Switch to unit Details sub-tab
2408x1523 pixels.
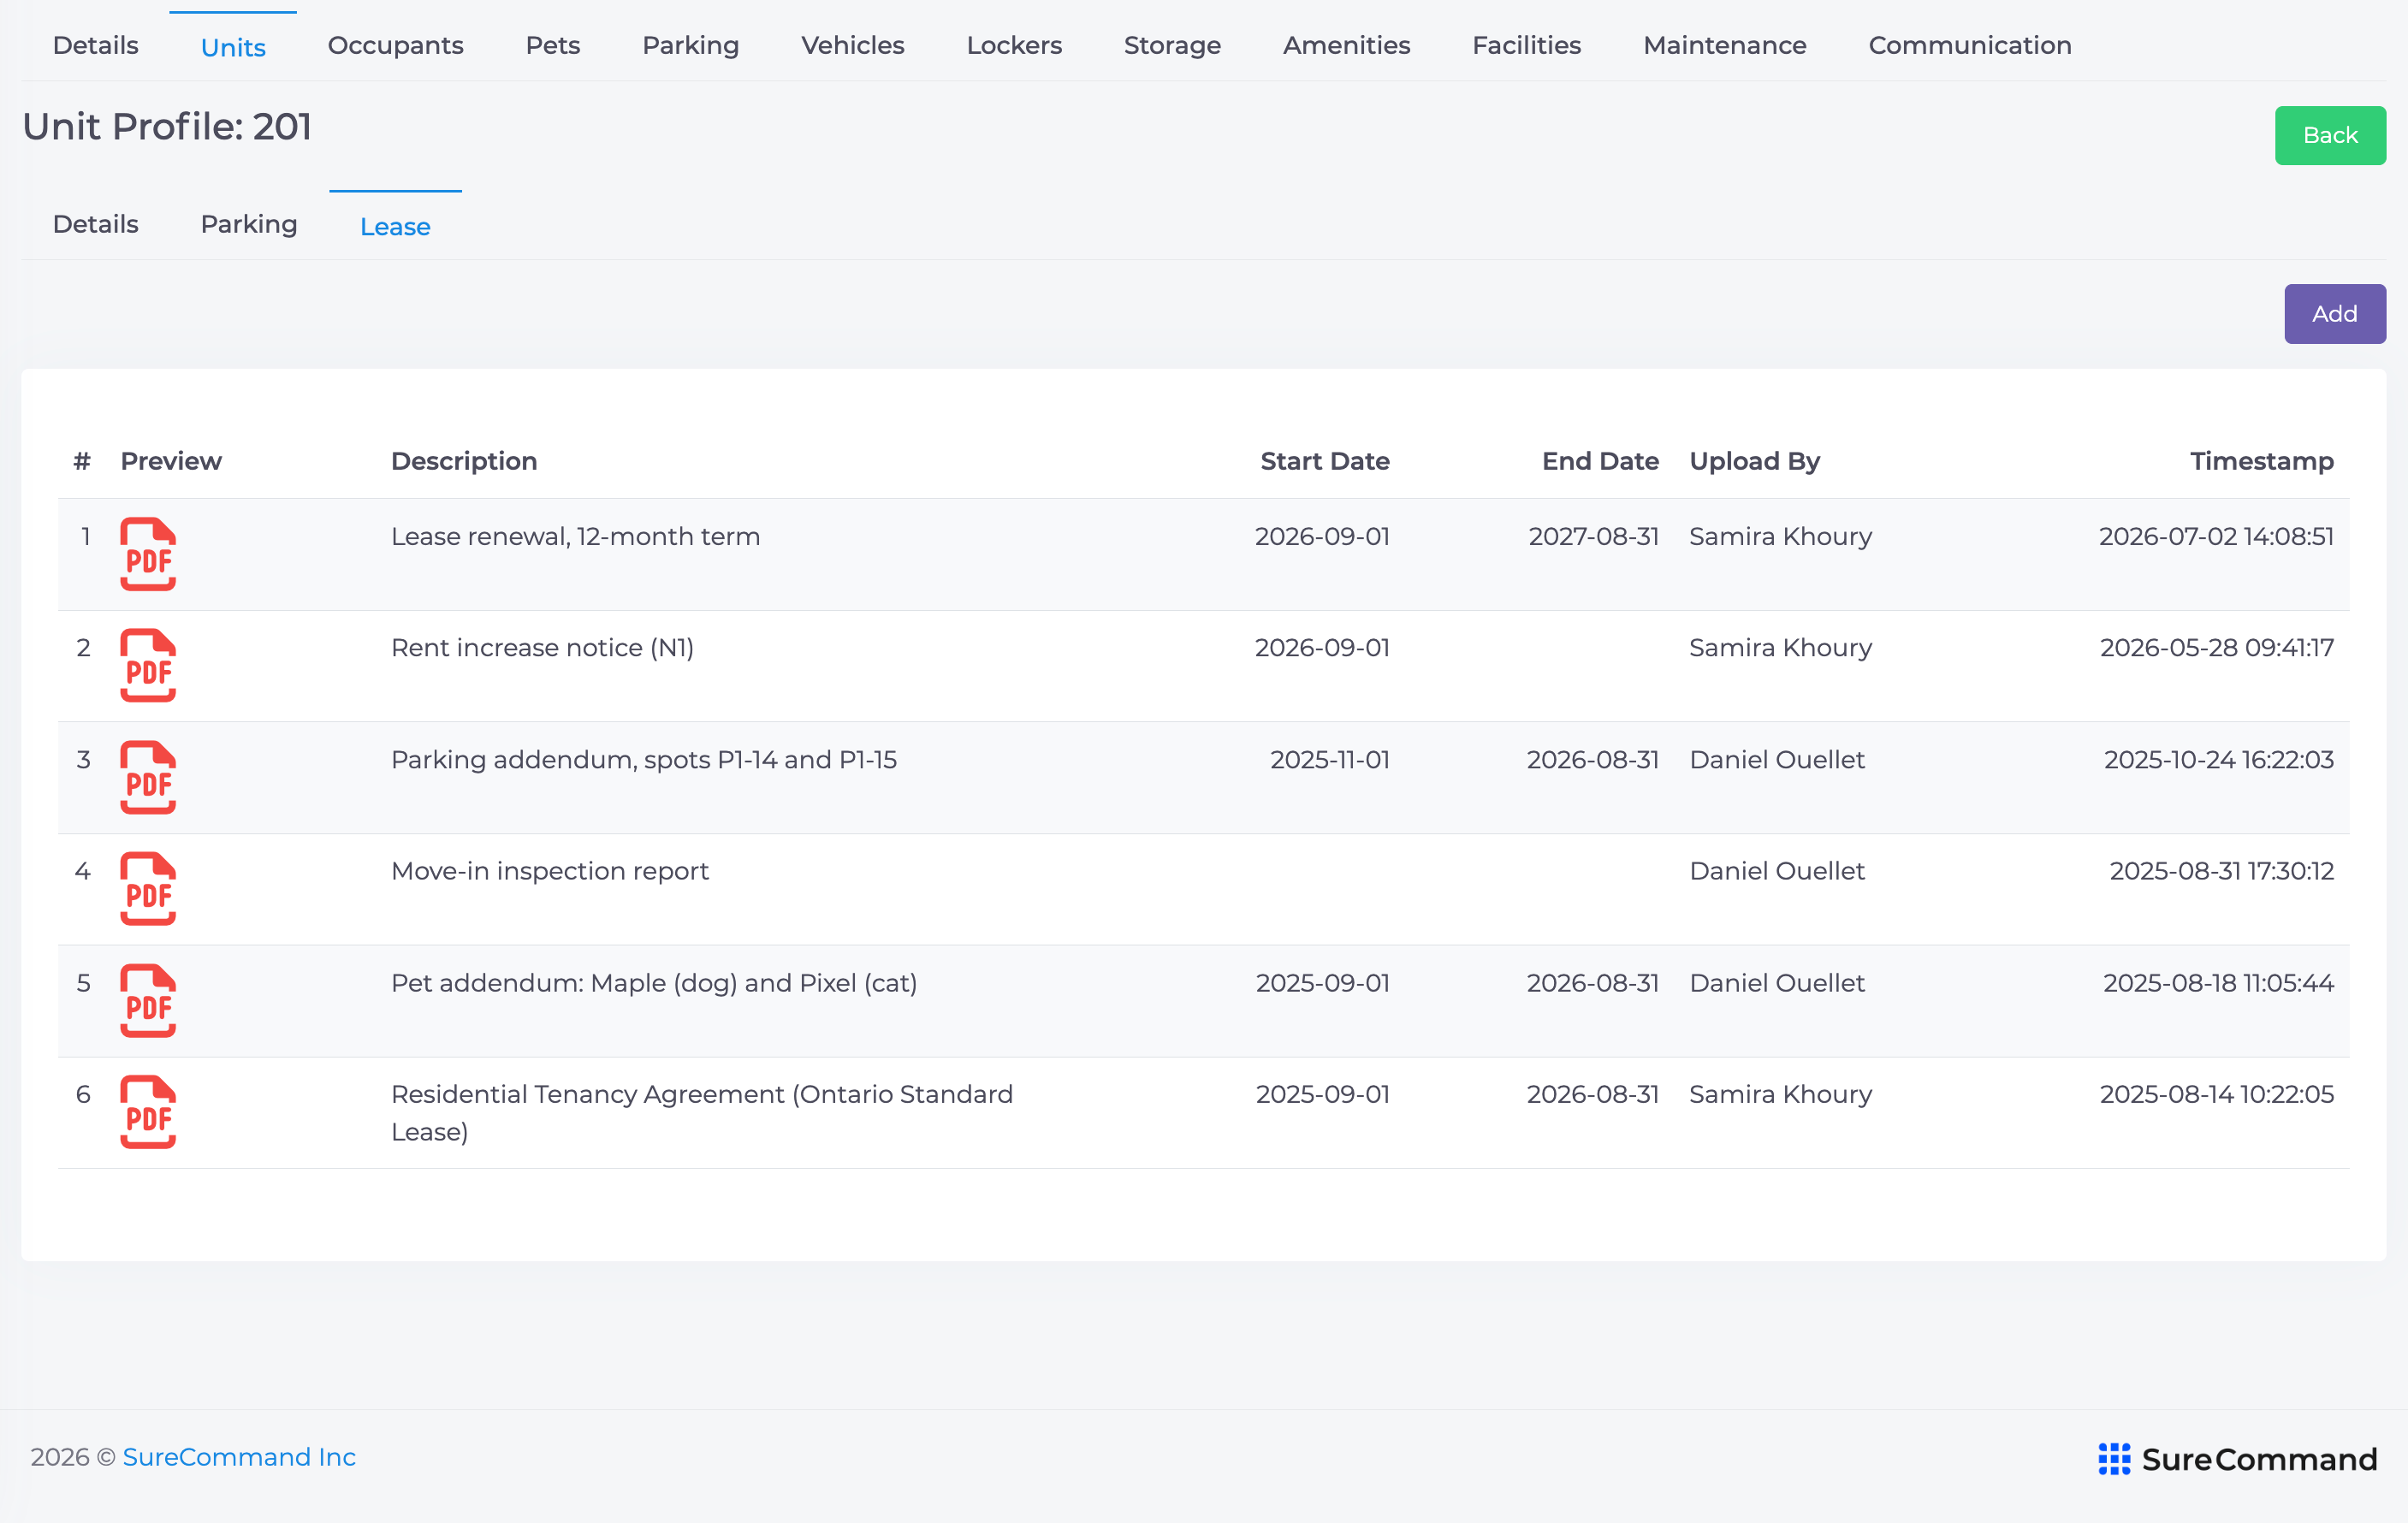pyautogui.click(x=95, y=224)
